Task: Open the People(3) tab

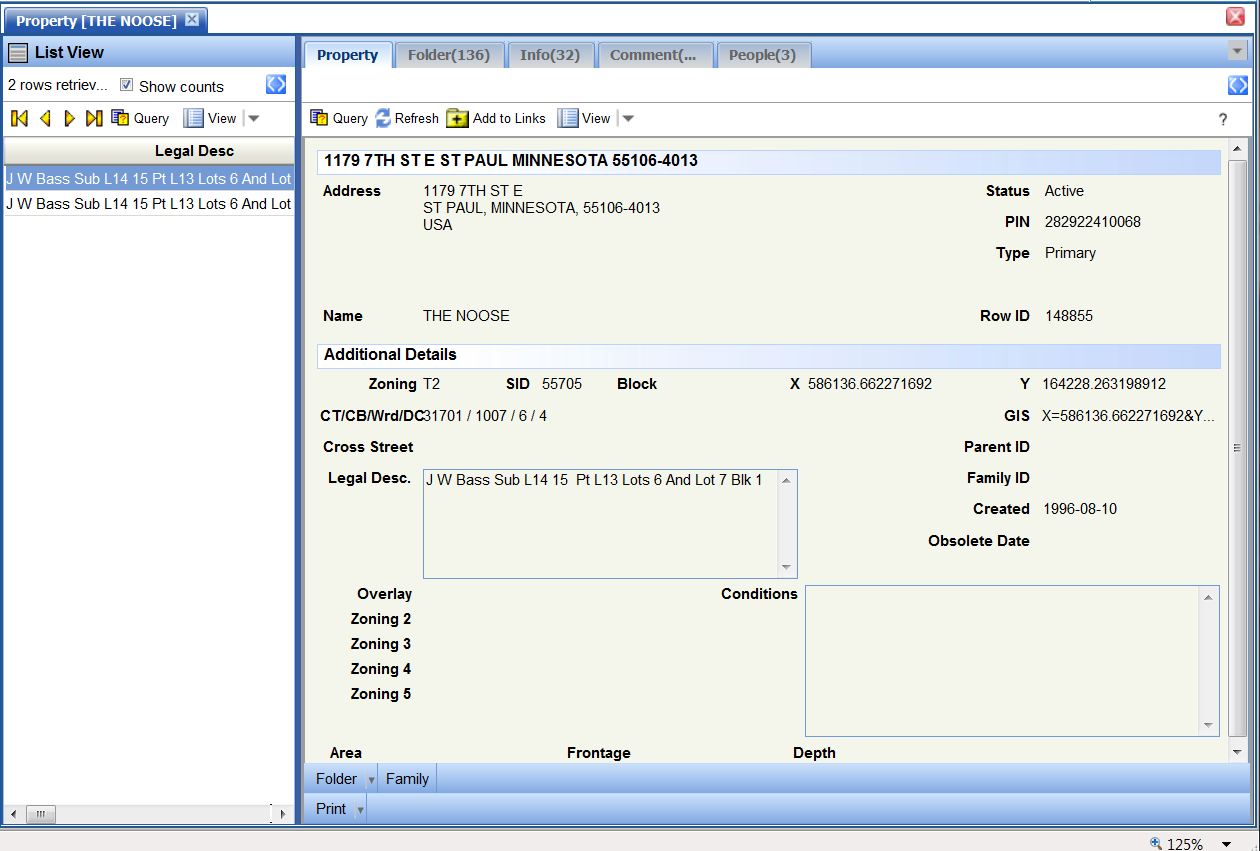Action: (x=762, y=55)
